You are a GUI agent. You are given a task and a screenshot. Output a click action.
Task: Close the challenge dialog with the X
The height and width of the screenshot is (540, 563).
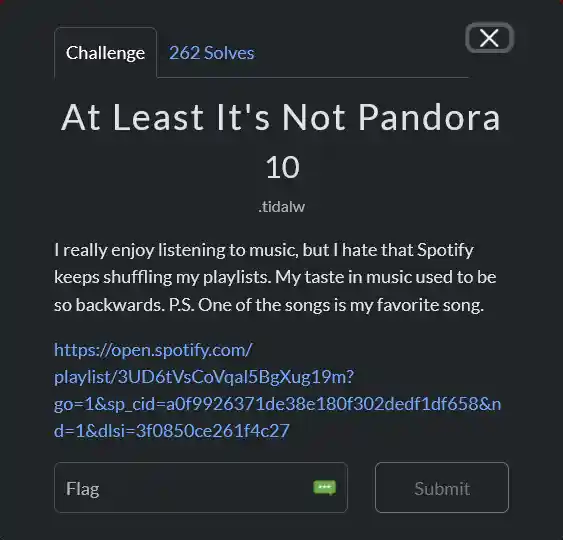point(489,38)
